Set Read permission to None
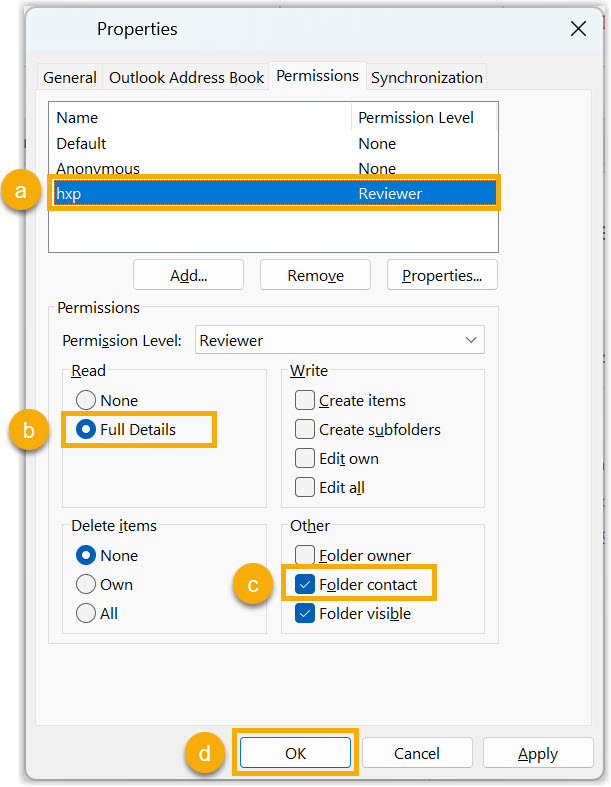This screenshot has width=611, height=787. pyautogui.click(x=87, y=400)
